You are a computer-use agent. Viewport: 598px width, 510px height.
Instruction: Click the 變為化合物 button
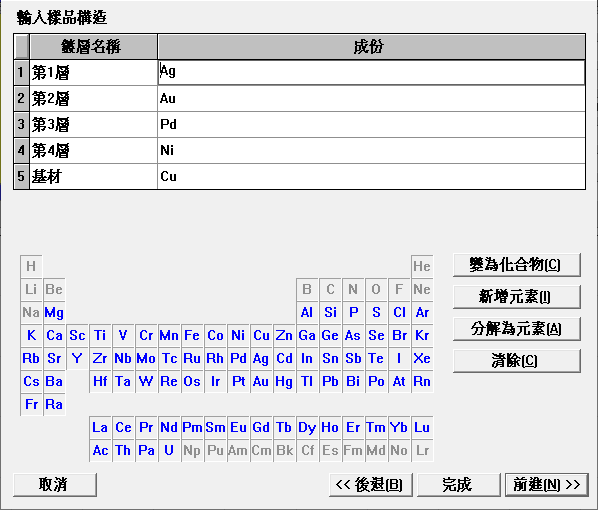tap(516, 265)
